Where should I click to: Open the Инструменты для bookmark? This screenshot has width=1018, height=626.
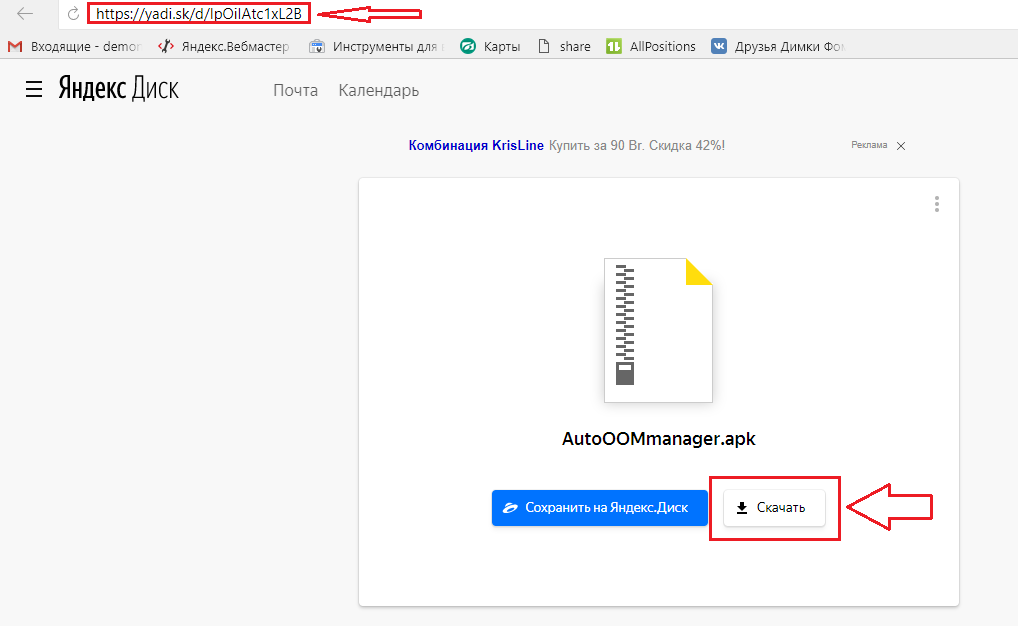point(377,47)
